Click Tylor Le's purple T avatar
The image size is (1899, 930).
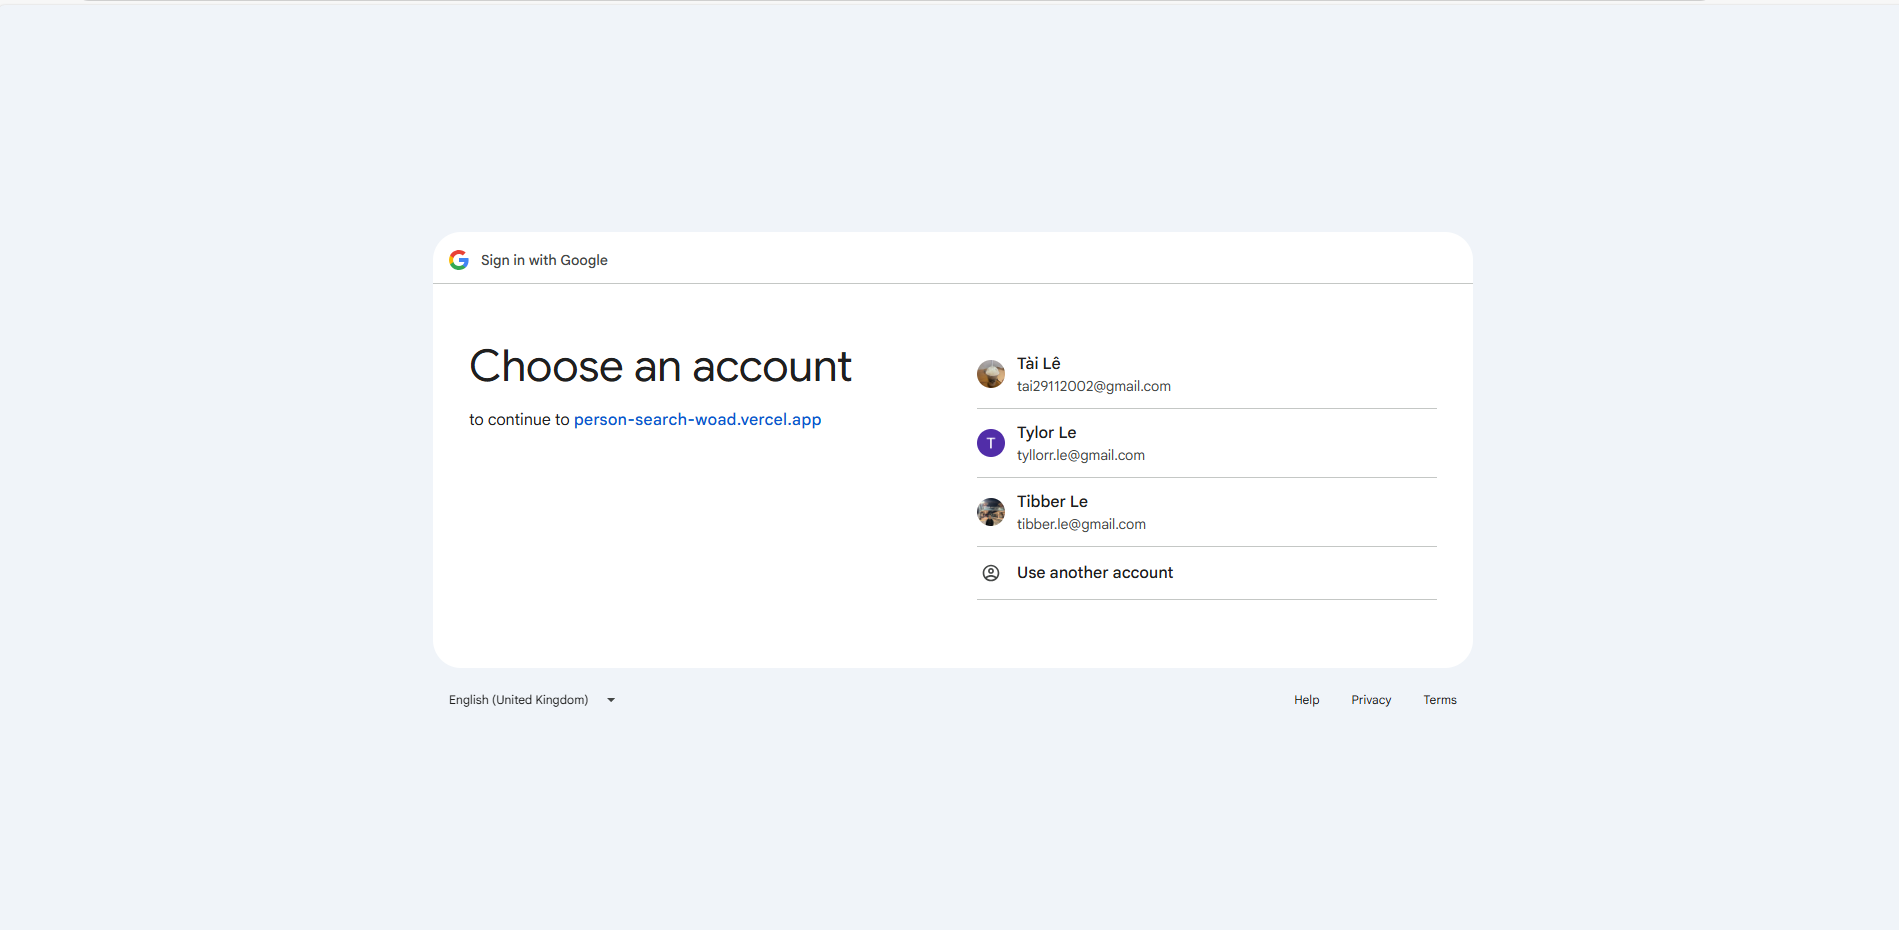[991, 442]
